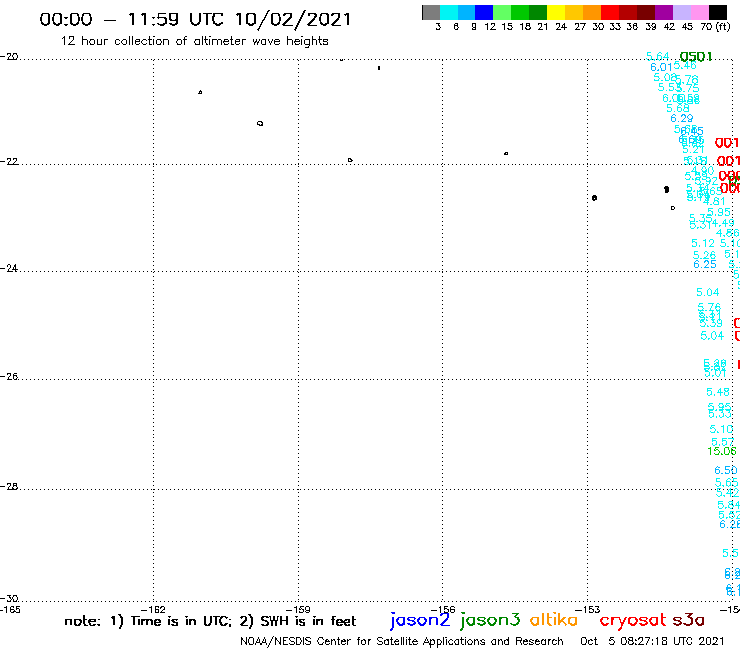
Task: Click the green 'jason3' satellite legend label
Action: 490,620
